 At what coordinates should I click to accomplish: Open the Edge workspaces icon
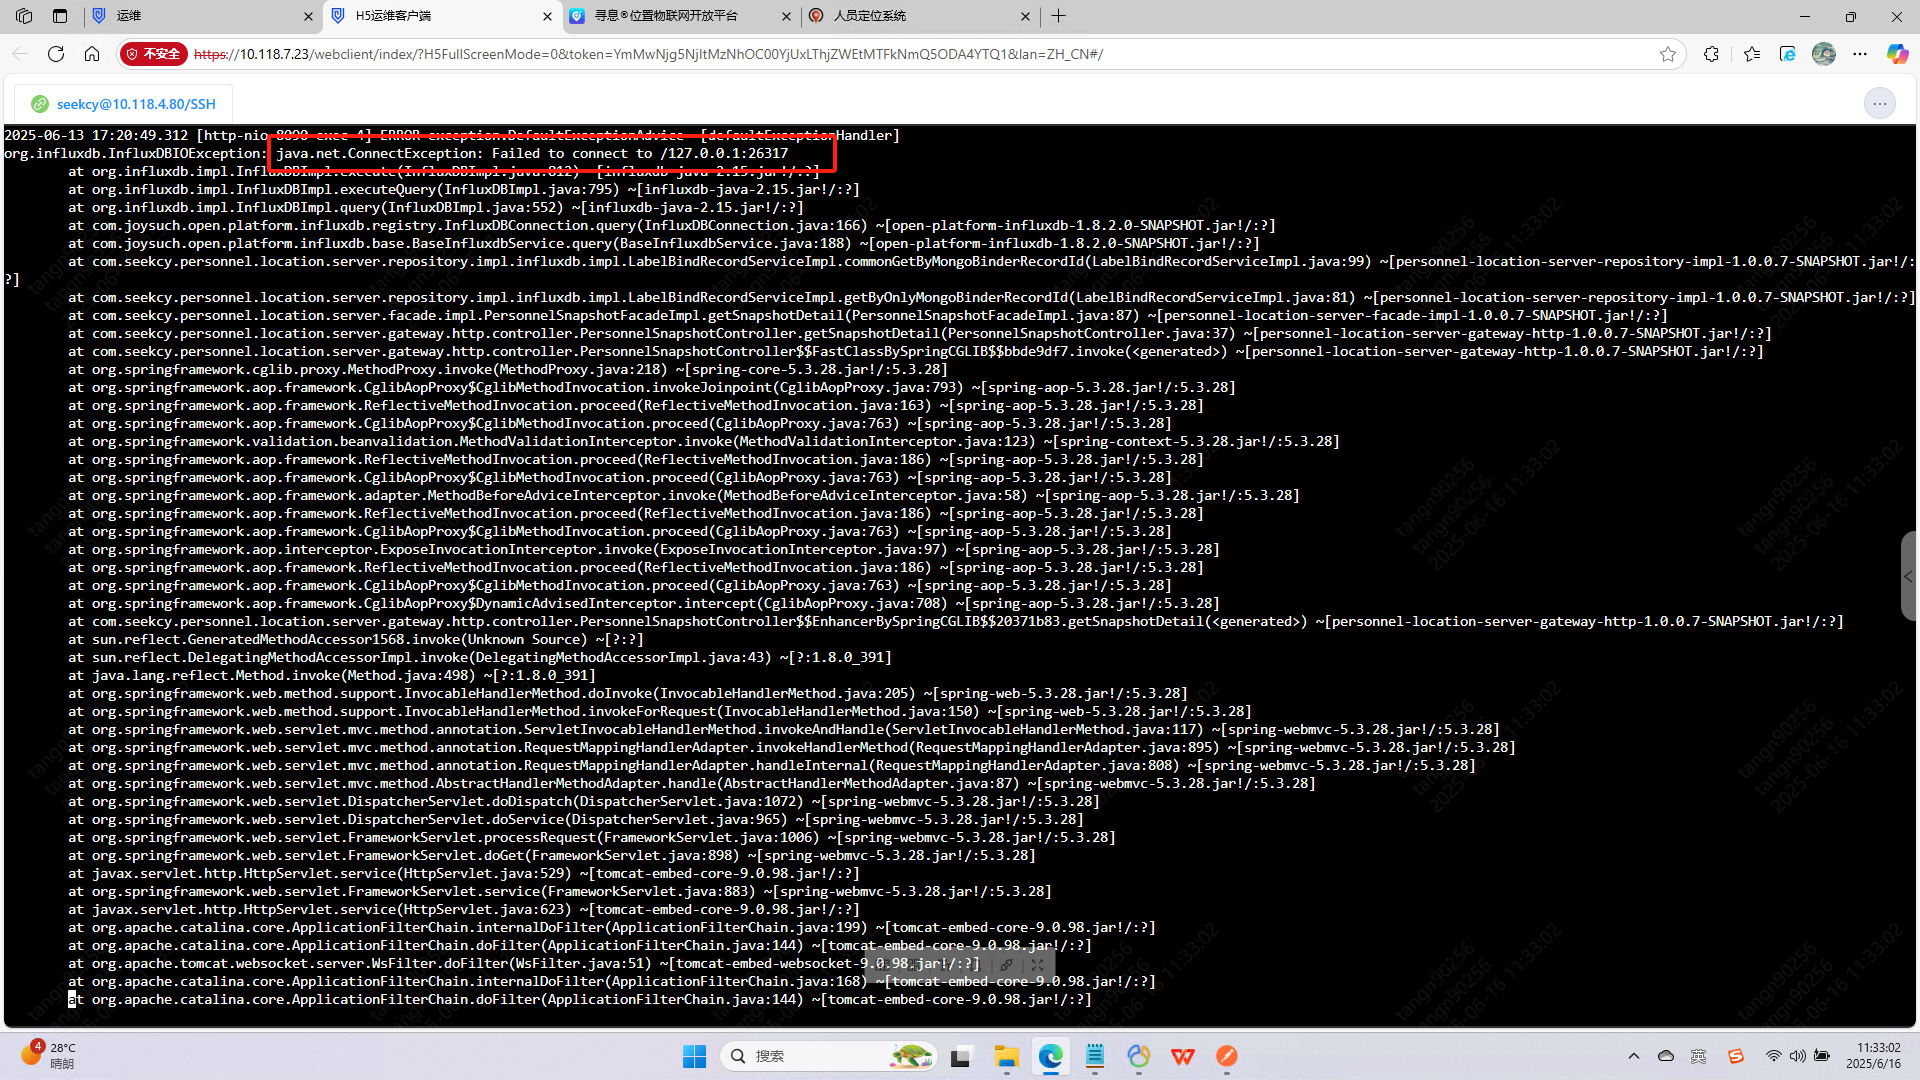click(x=24, y=16)
